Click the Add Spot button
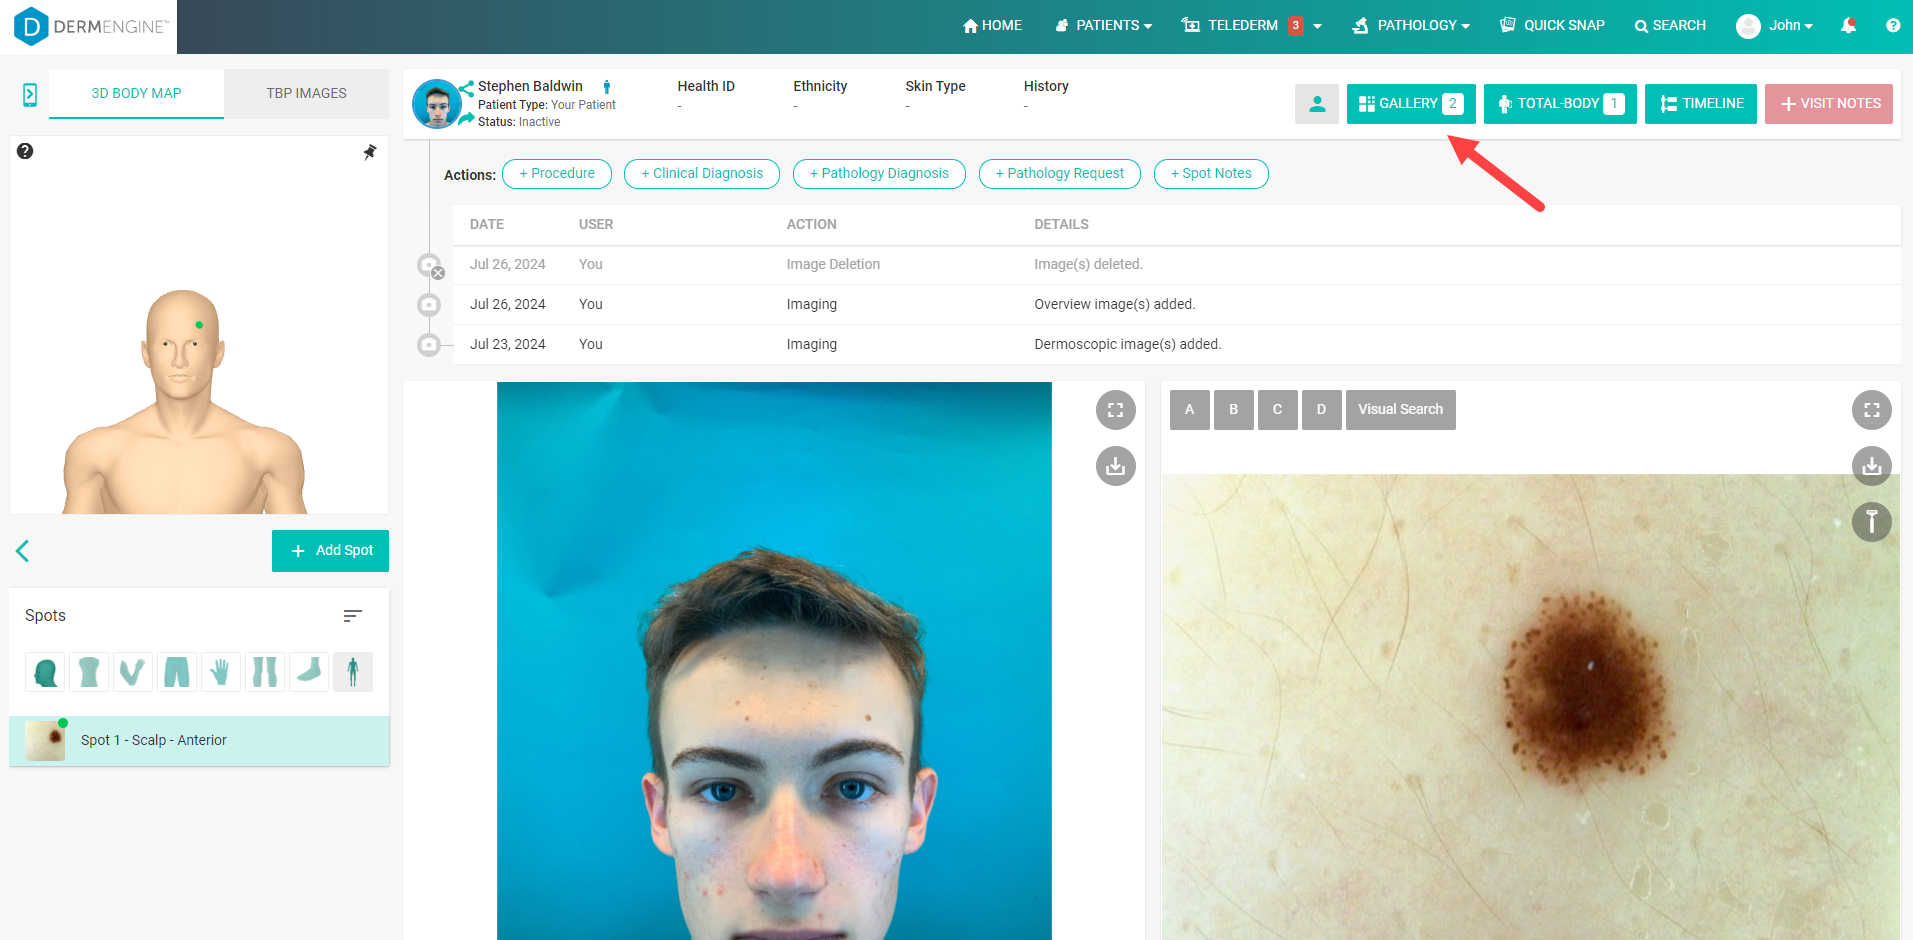Screen dimensions: 1913x940 click(x=330, y=551)
